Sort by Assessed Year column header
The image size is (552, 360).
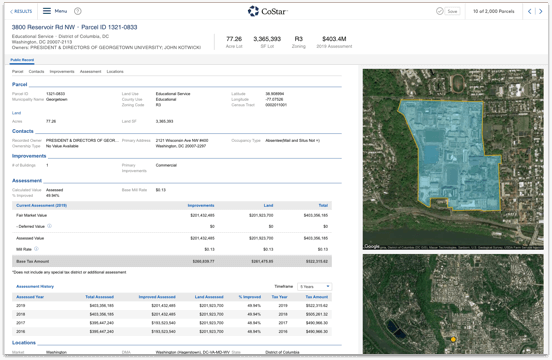click(30, 297)
